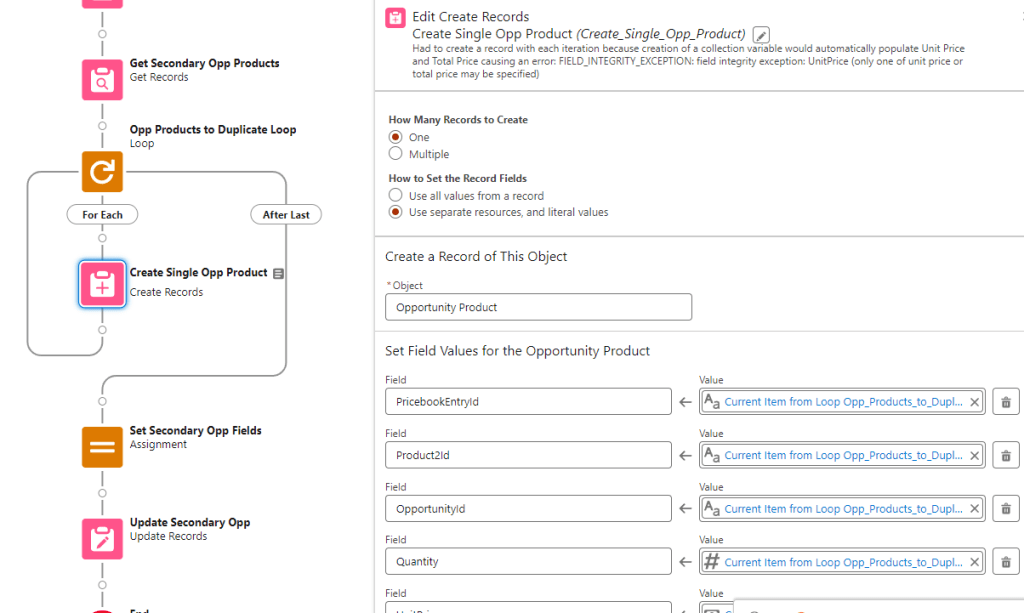Select the One records radio option
Viewport: 1024px width, 613px height.
click(396, 137)
